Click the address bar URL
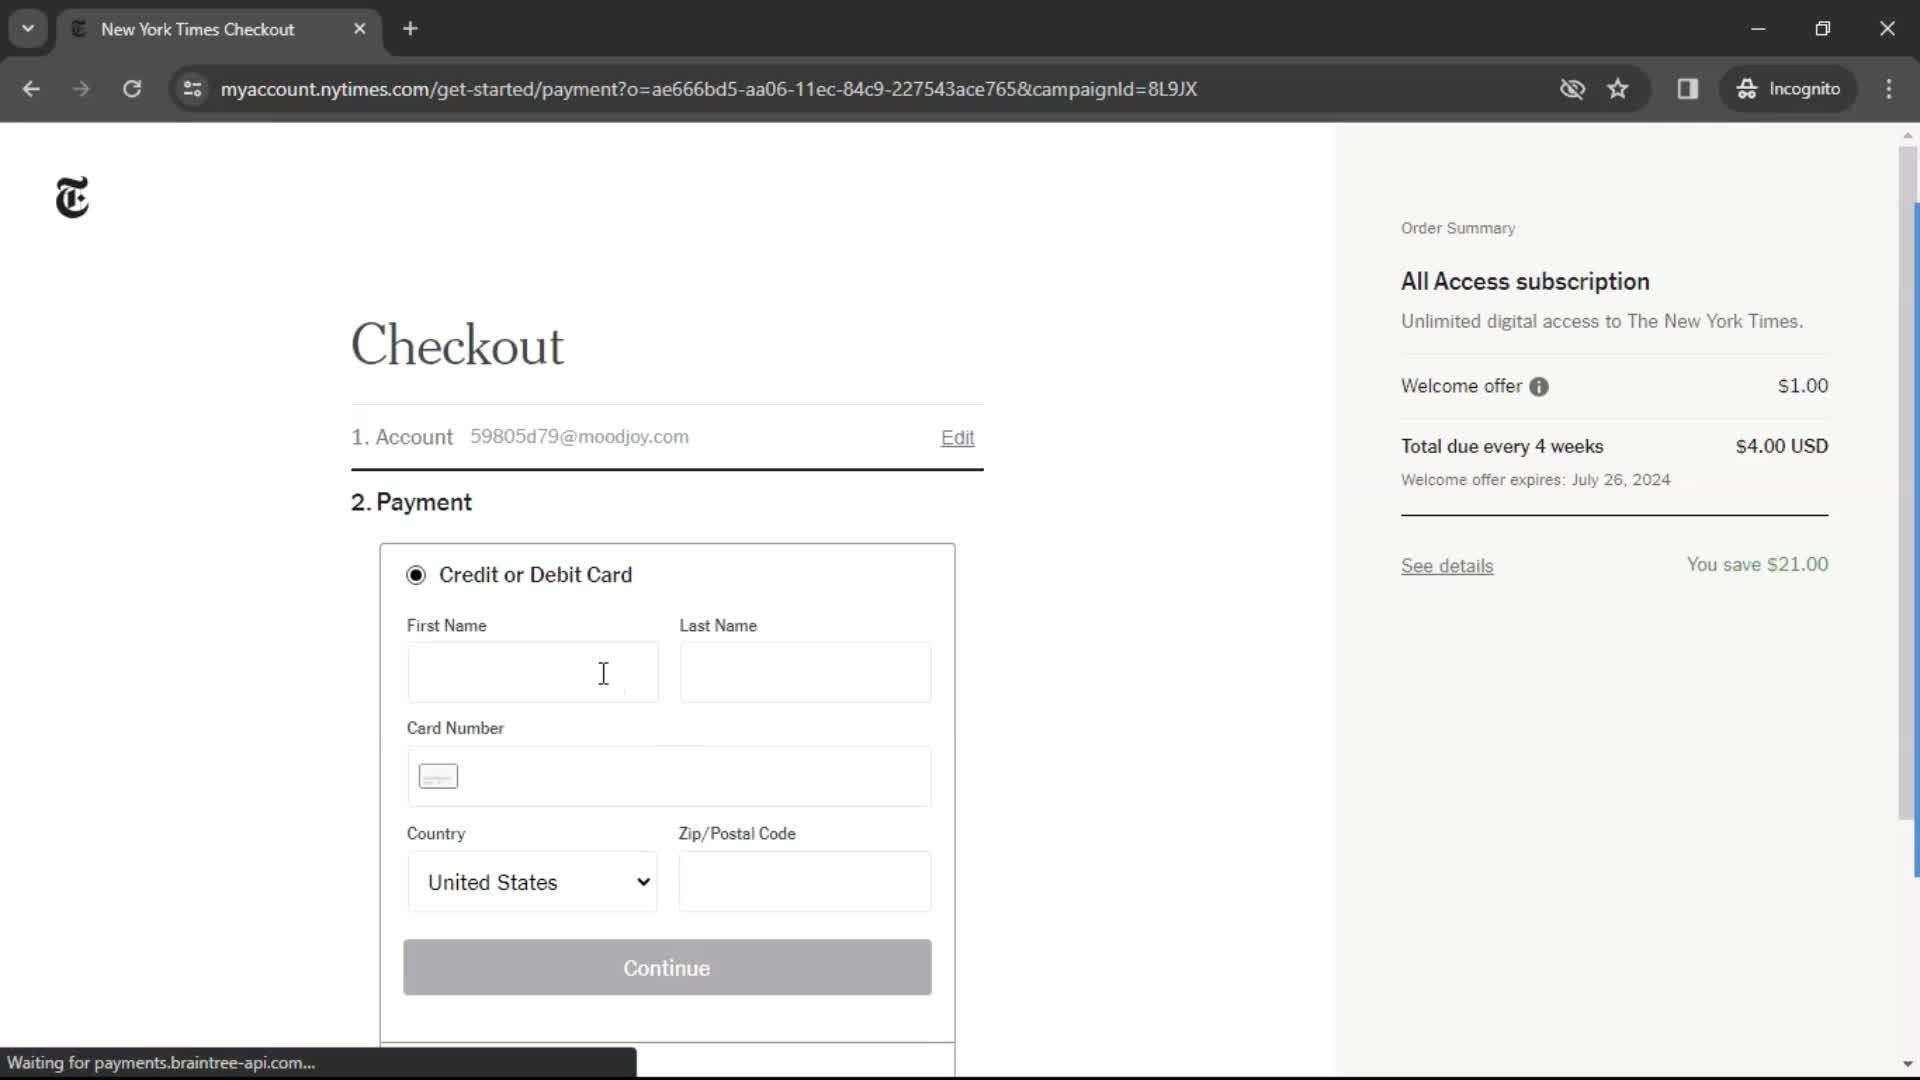Image resolution: width=1920 pixels, height=1080 pixels. (708, 89)
